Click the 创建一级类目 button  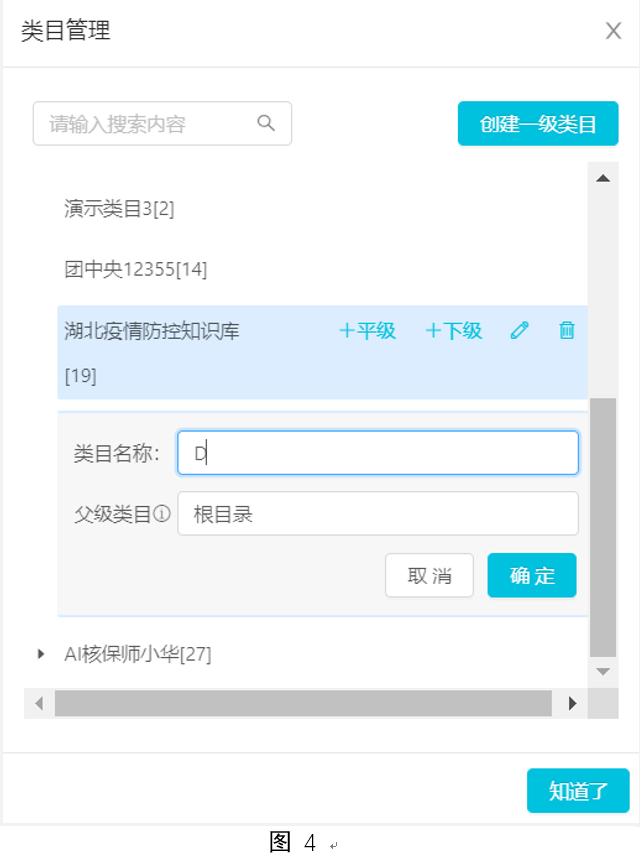pos(538,124)
